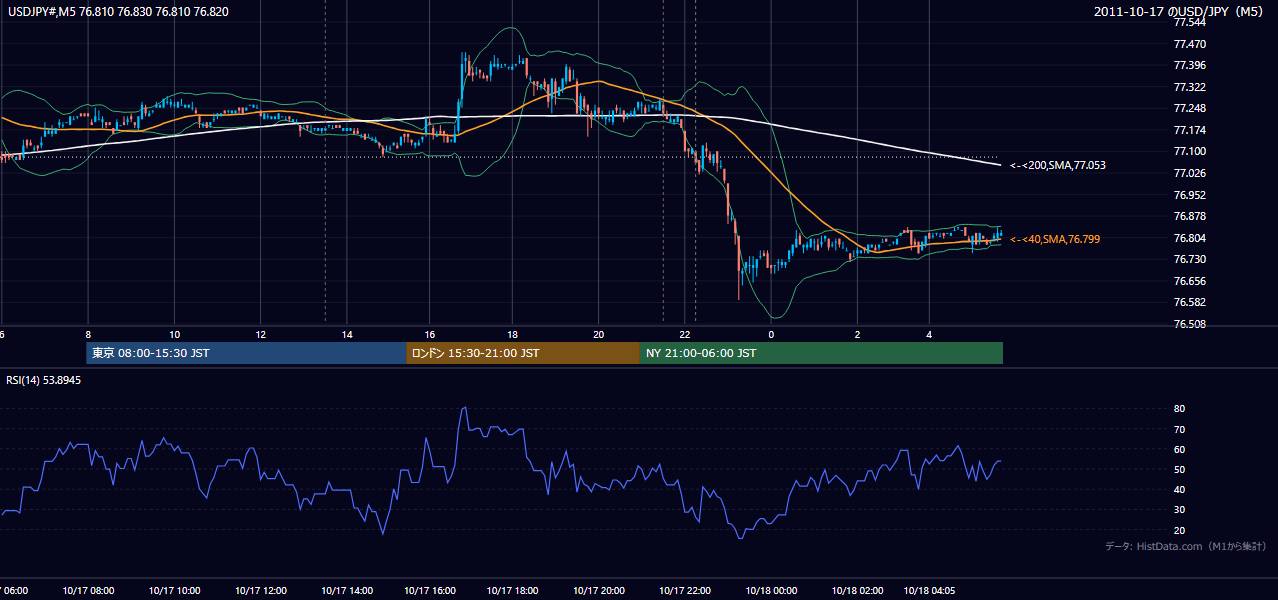Viewport: 1278px width, 600px height.
Task: Select the ロンドン 15:30-21:00 JST session bar
Action: click(x=522, y=353)
